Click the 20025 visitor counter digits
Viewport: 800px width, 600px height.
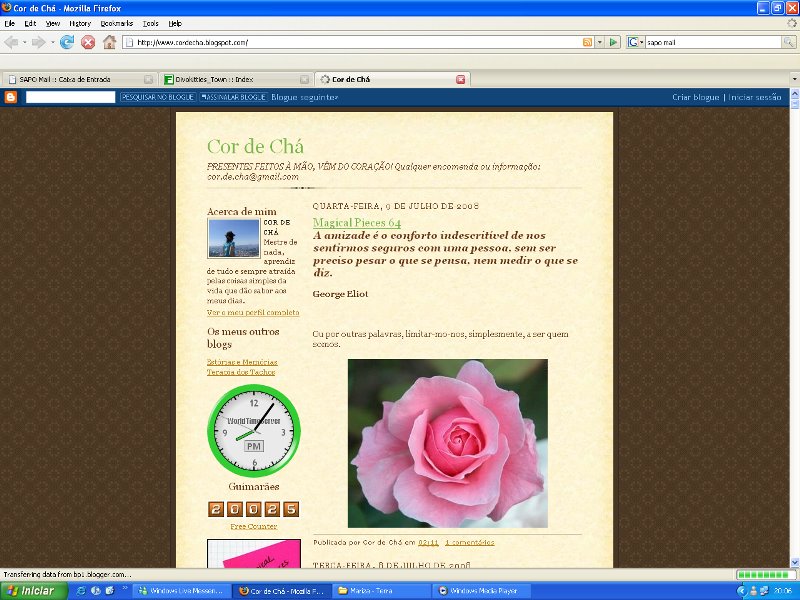(x=254, y=509)
